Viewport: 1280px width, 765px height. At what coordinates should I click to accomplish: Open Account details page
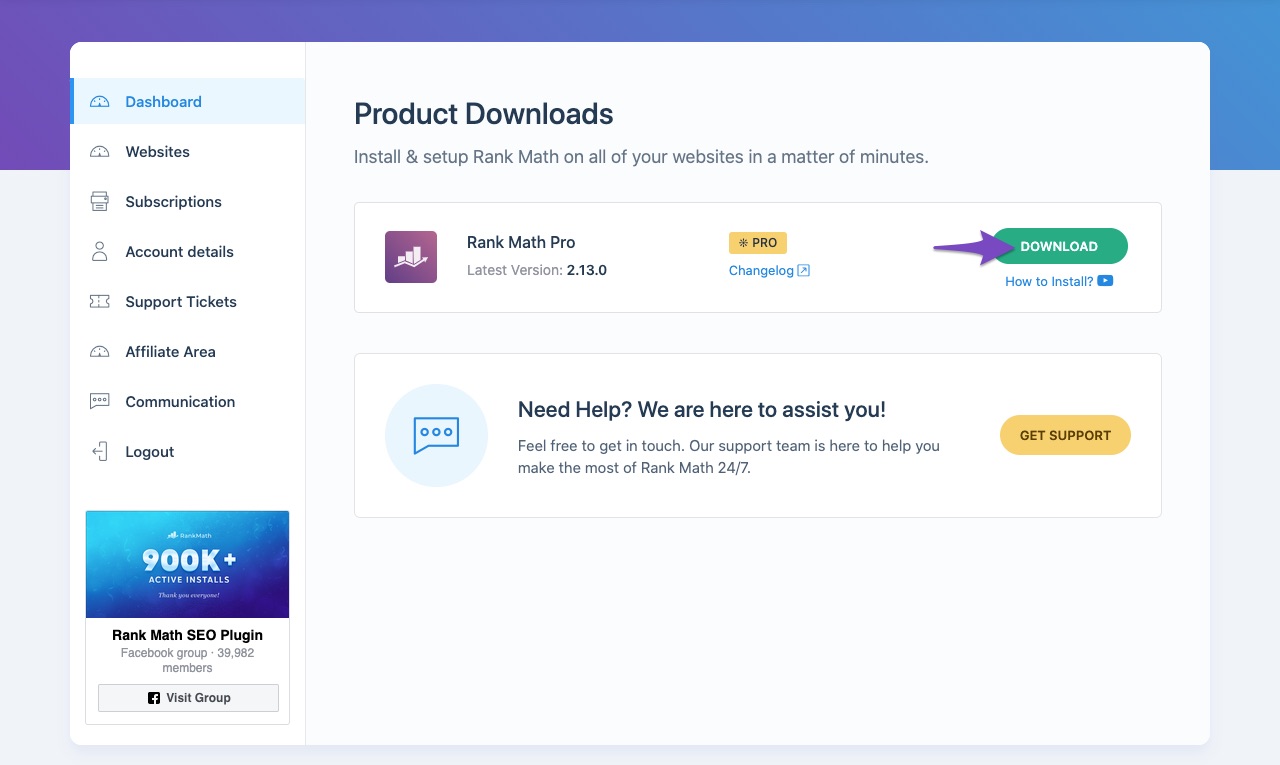(x=179, y=252)
